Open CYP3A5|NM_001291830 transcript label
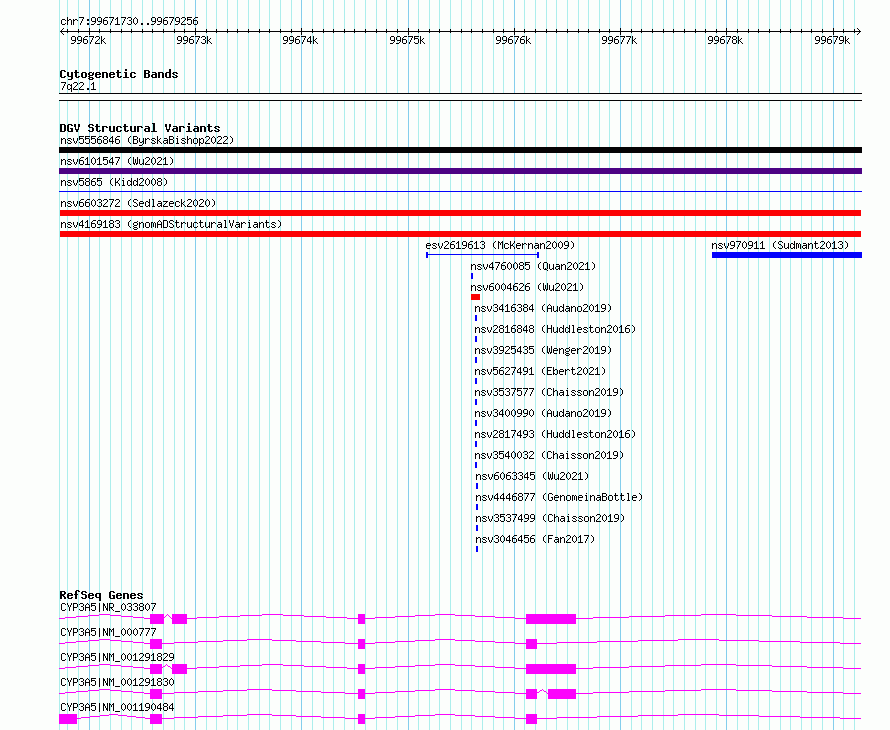 coord(117,682)
